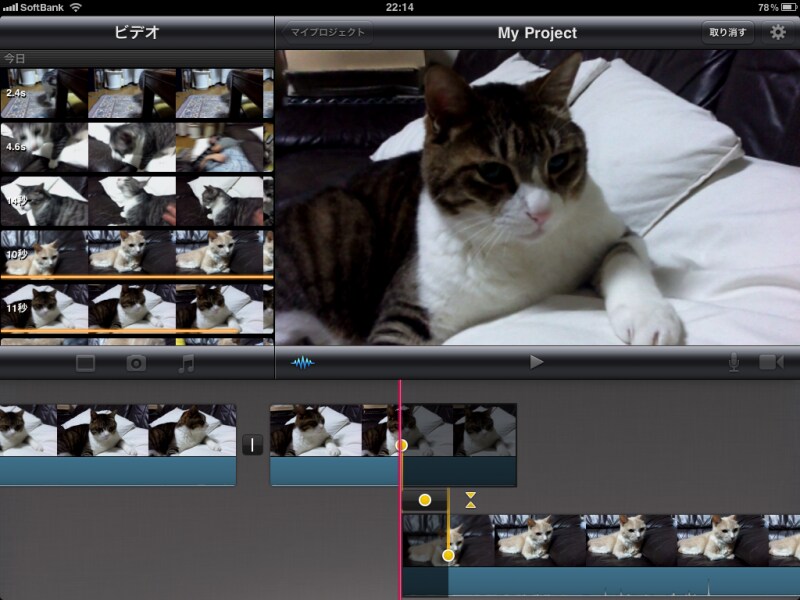
Task: Open the video camera recorder
Action: tap(770, 362)
